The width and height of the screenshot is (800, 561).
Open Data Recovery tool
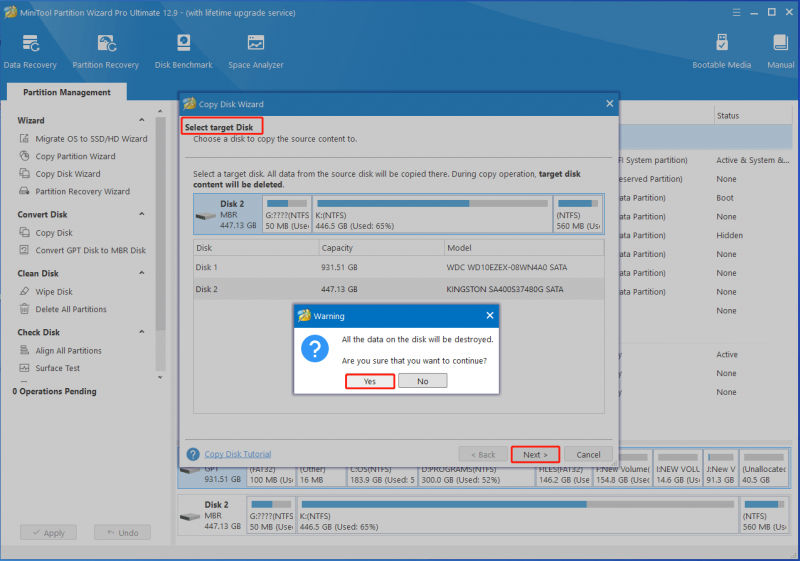(x=30, y=51)
